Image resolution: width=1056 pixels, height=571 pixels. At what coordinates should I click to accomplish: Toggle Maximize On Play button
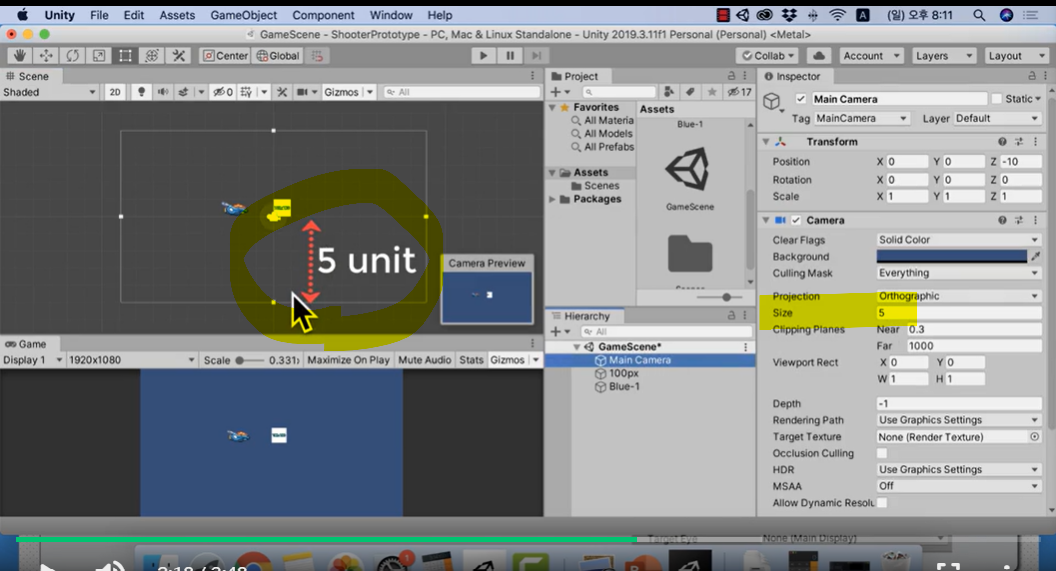(348, 360)
